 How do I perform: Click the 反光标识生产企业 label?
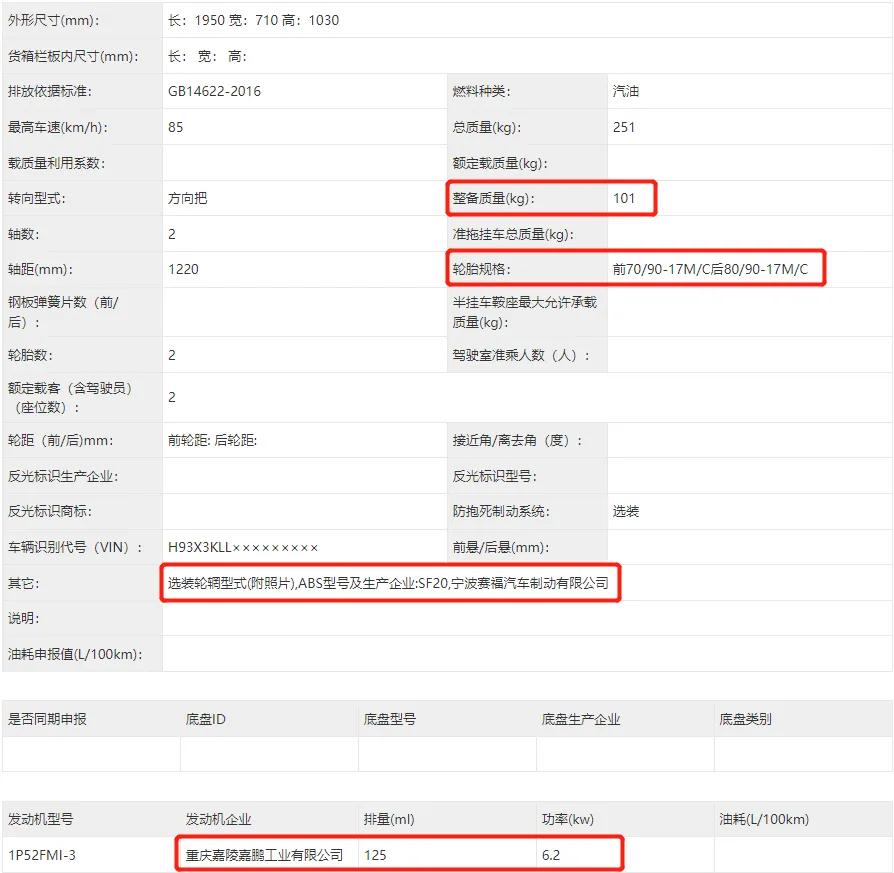point(63,477)
